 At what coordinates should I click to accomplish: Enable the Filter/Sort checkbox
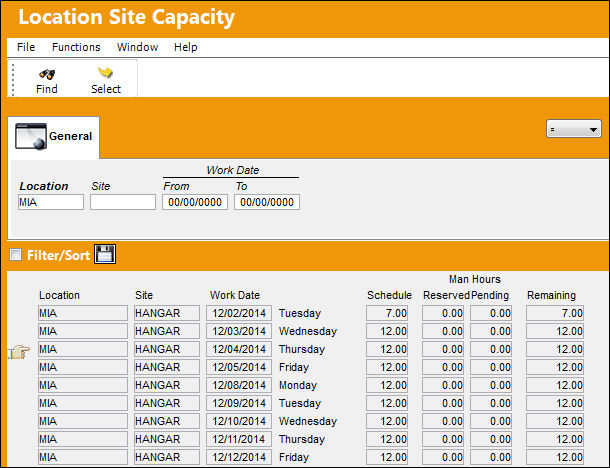click(16, 255)
